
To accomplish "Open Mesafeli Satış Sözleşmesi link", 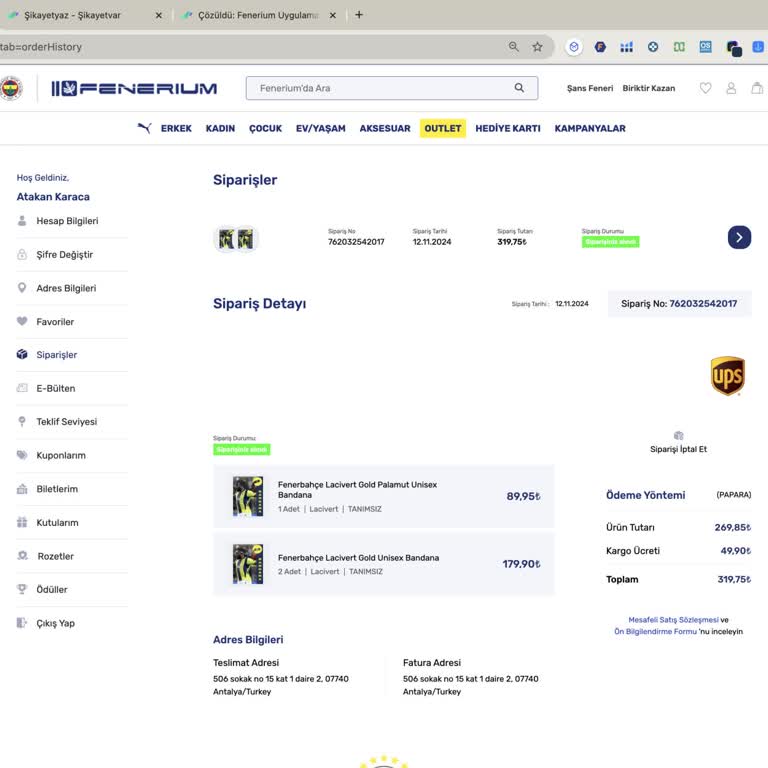I will (x=673, y=620).
